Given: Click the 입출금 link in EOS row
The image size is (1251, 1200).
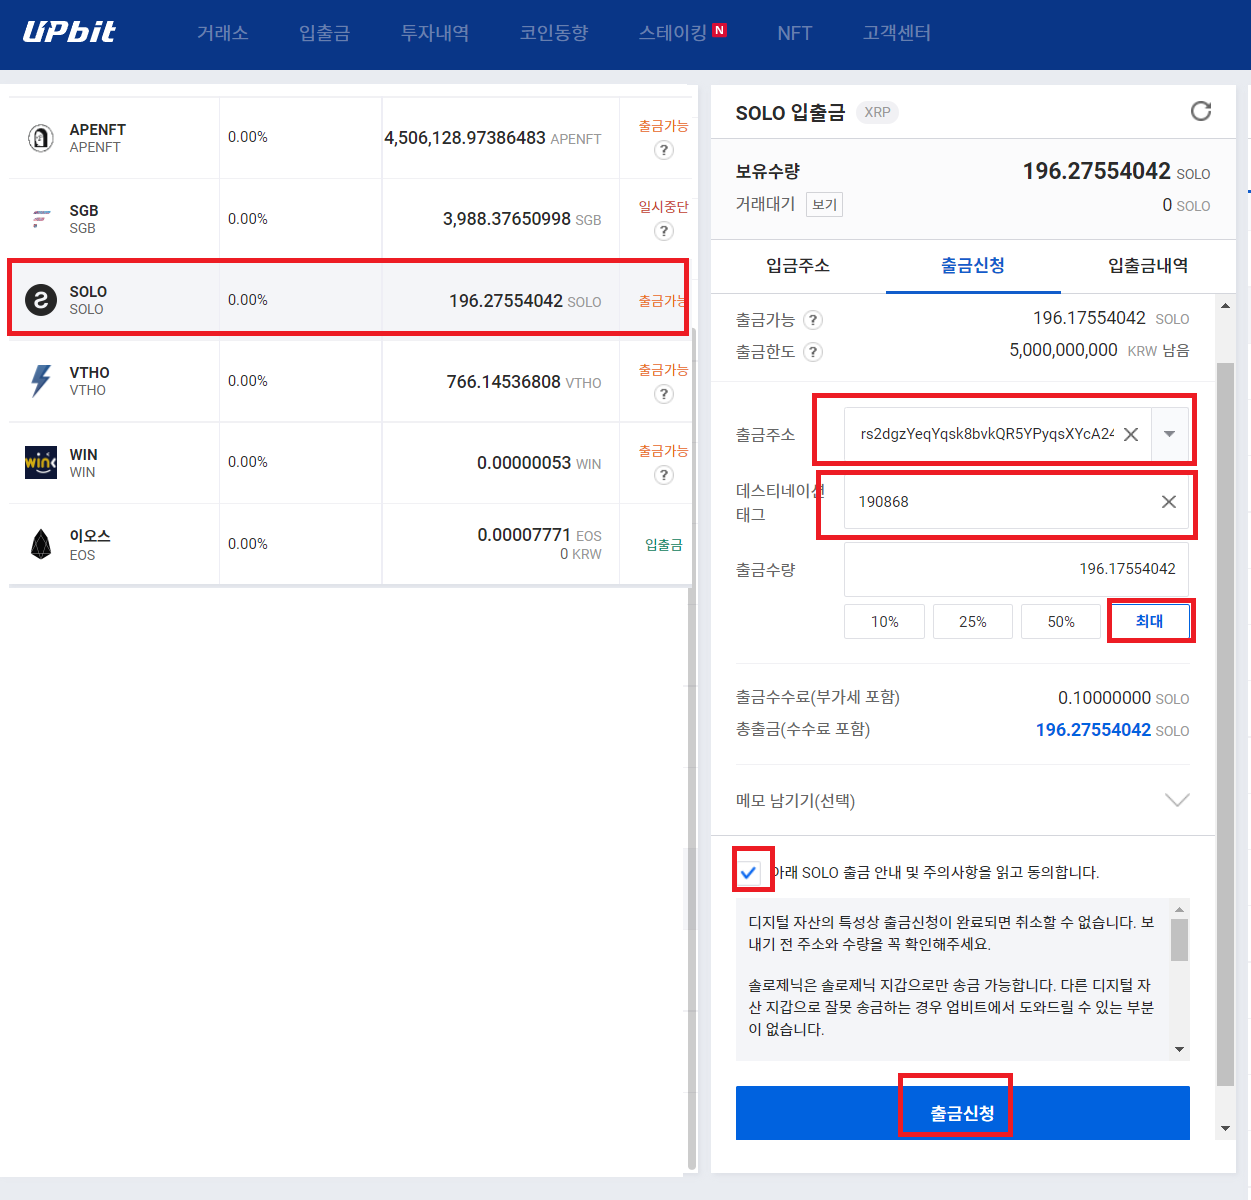Looking at the screenshot, I should (664, 545).
